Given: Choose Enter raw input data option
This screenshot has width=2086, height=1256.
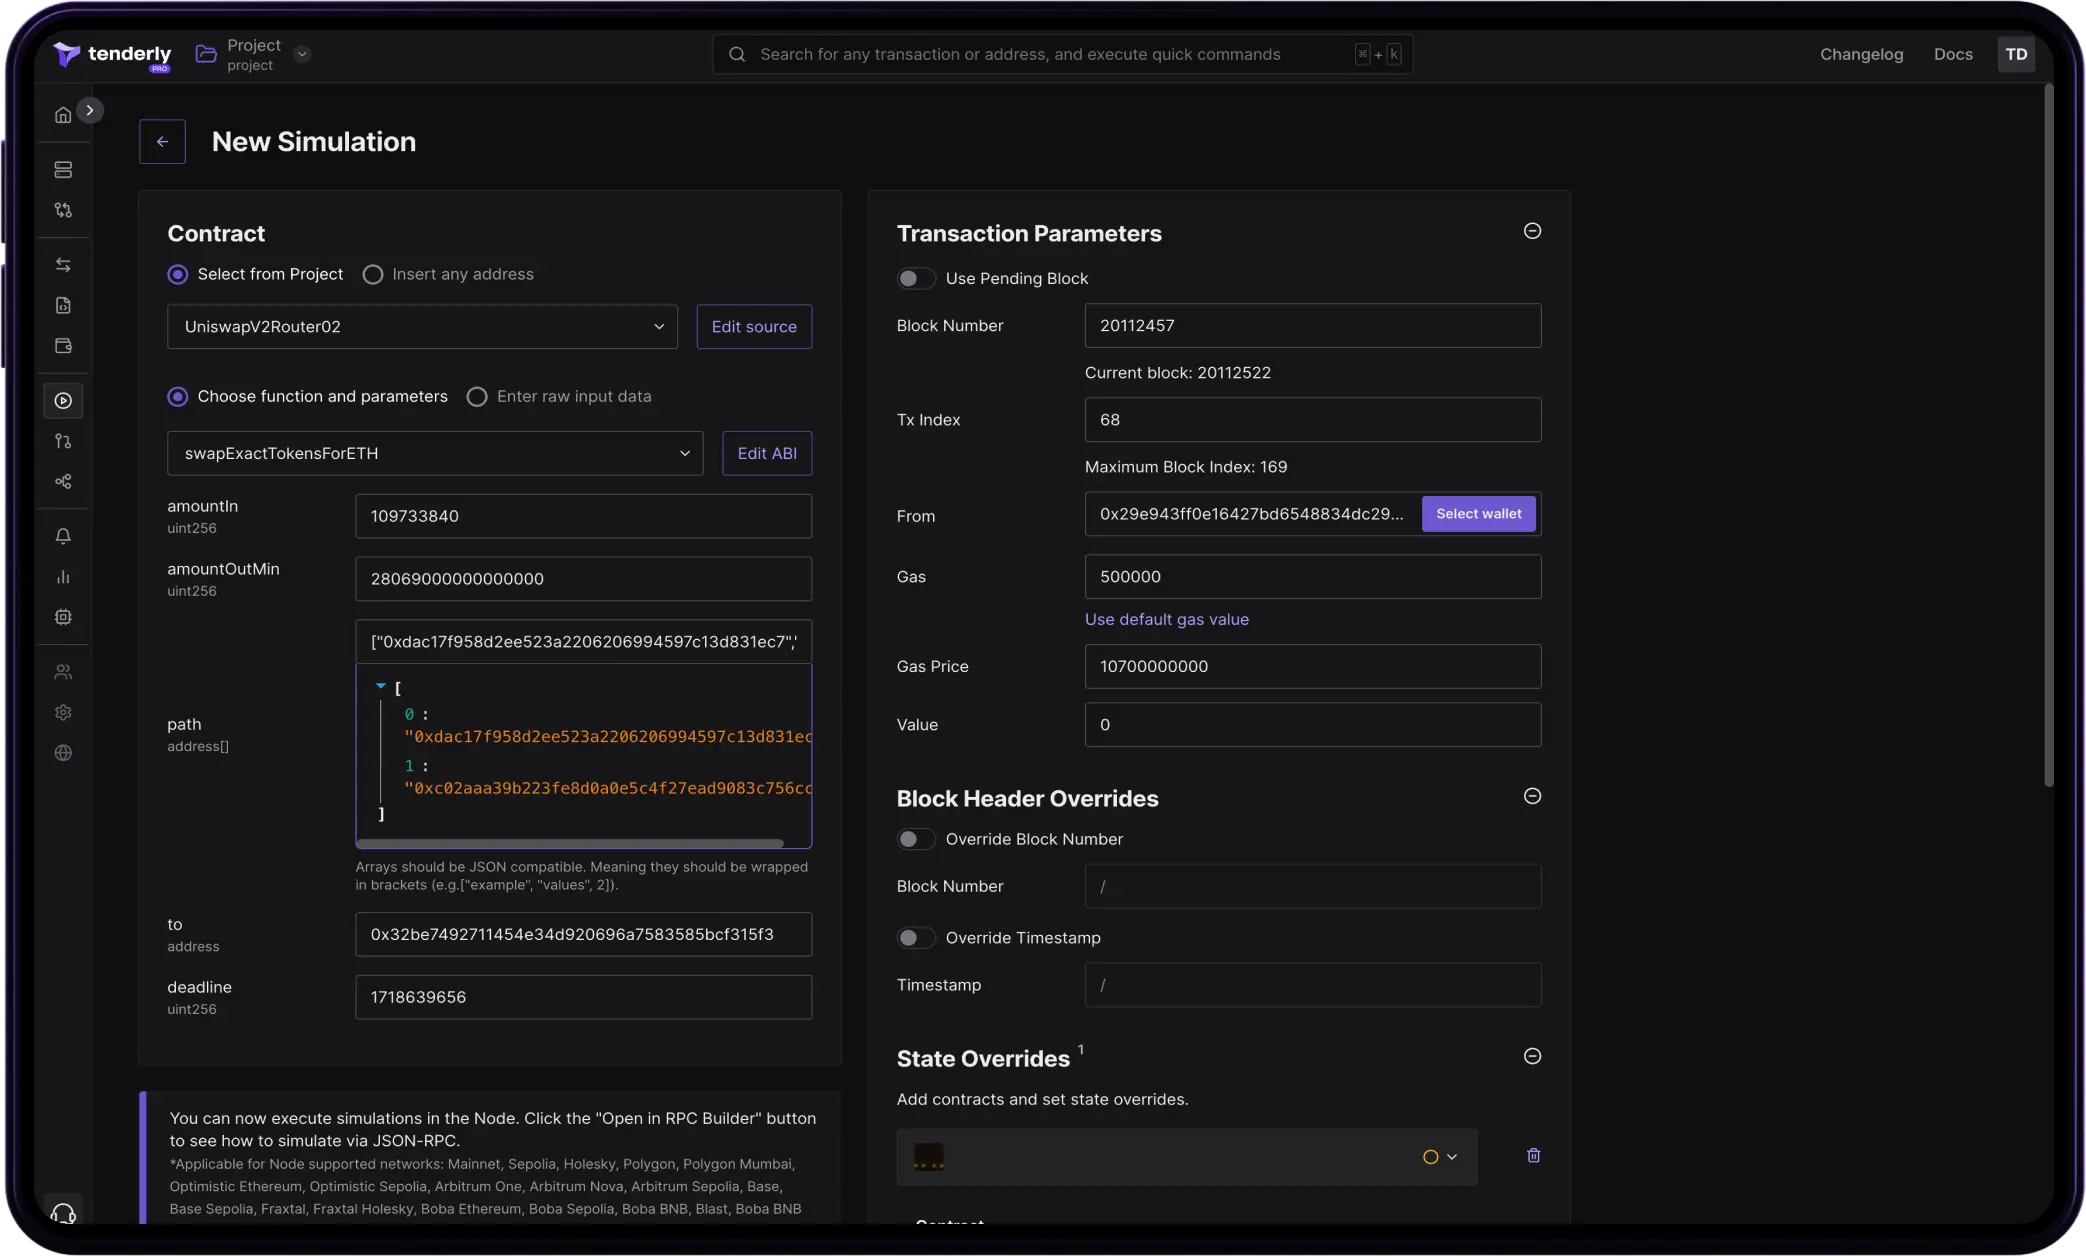Looking at the screenshot, I should [x=477, y=397].
